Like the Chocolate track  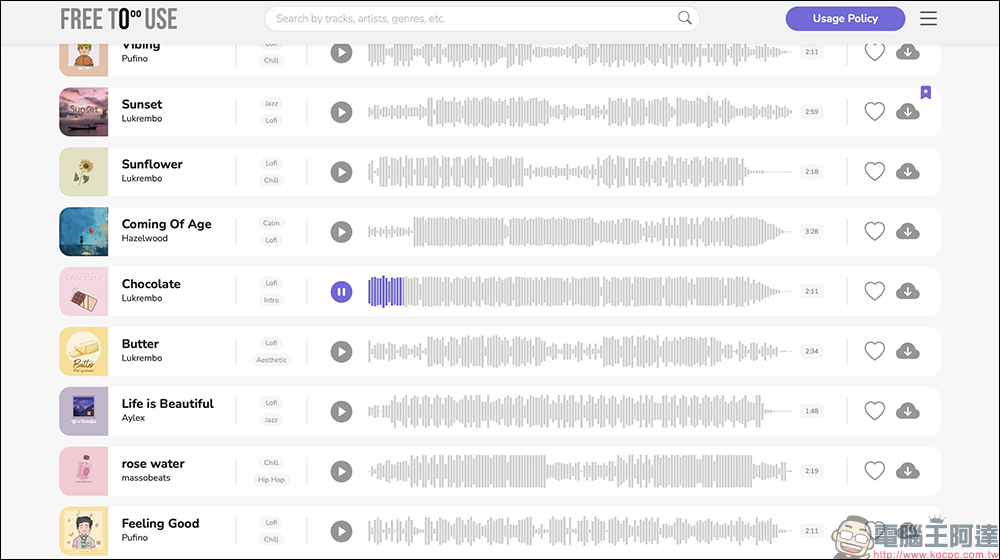[x=874, y=291]
